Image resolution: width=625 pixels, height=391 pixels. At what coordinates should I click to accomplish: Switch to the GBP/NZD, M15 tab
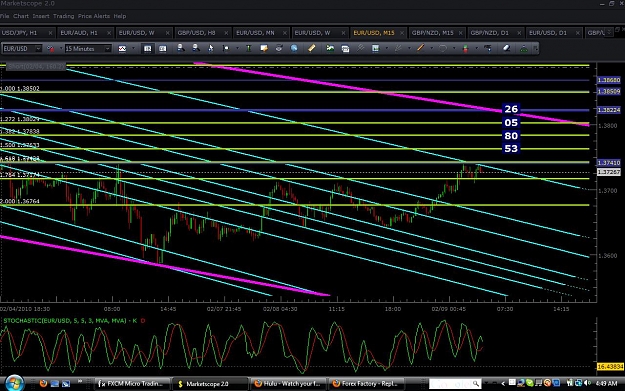(437, 33)
